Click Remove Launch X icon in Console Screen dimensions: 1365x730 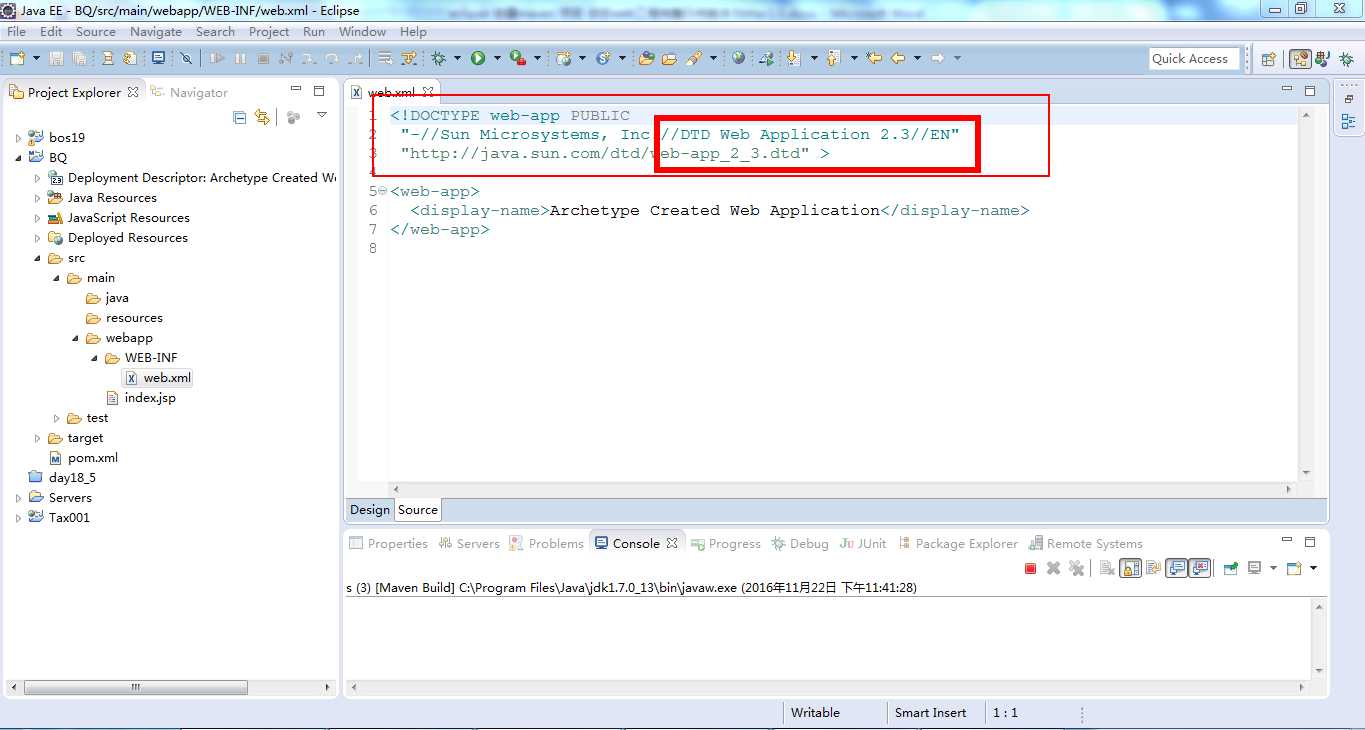tap(1053, 568)
